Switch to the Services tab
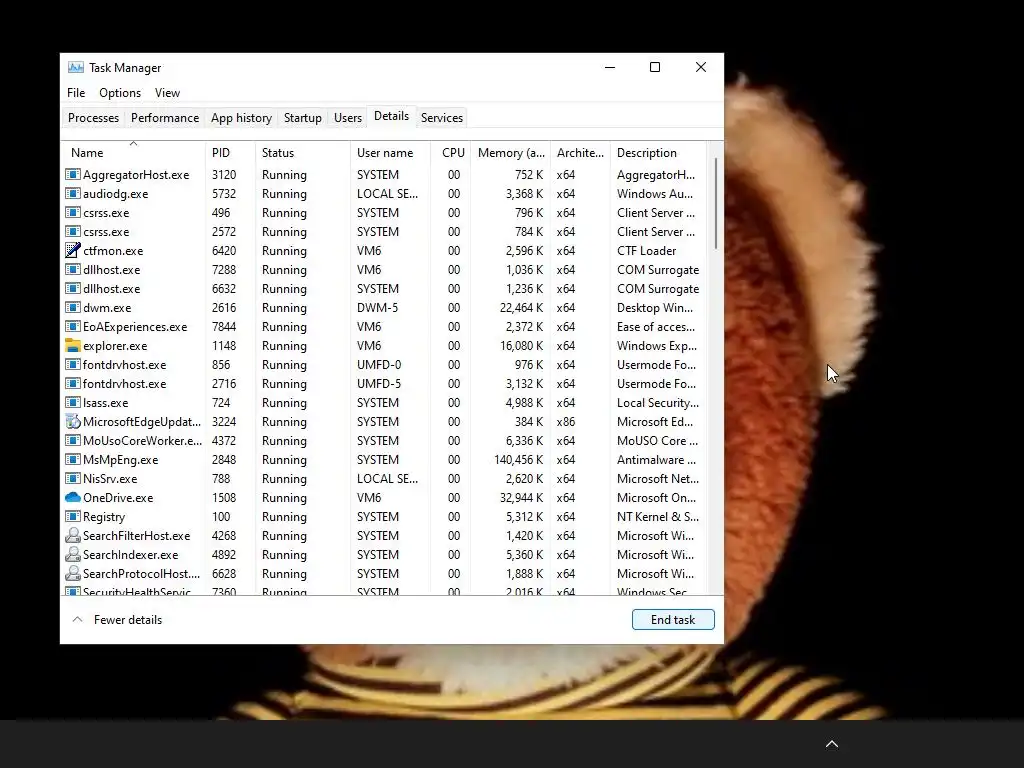 [441, 118]
